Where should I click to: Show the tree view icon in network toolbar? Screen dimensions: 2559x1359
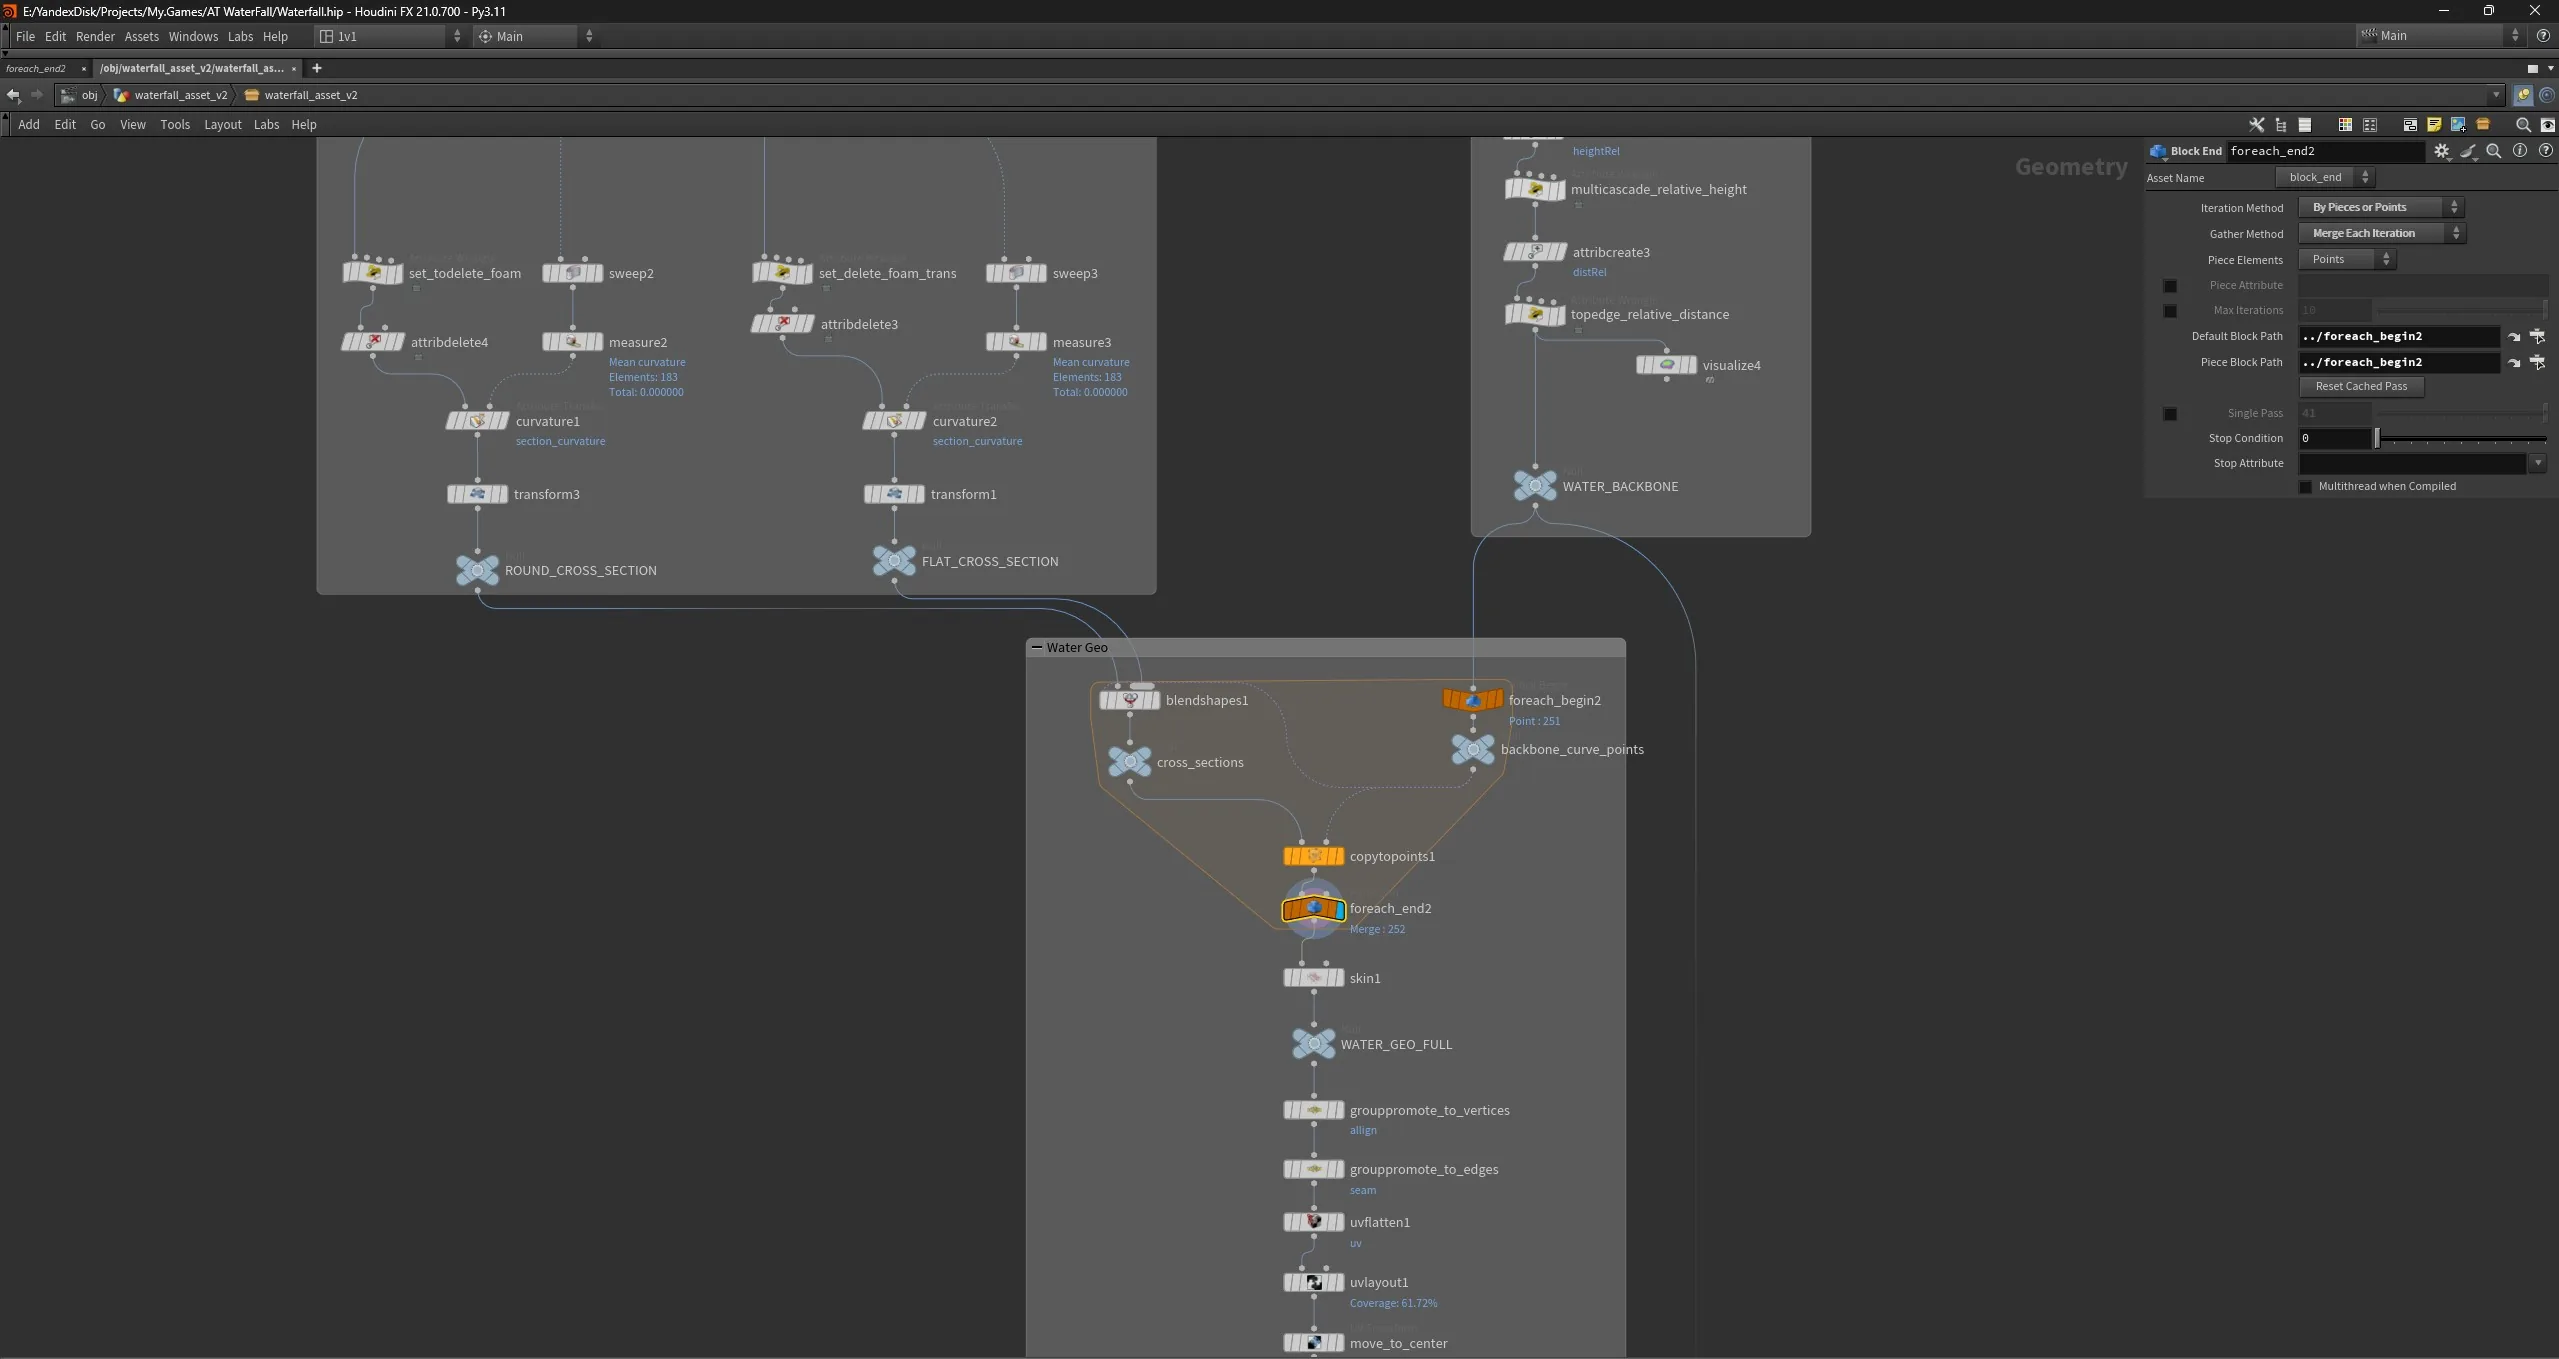(x=2281, y=125)
